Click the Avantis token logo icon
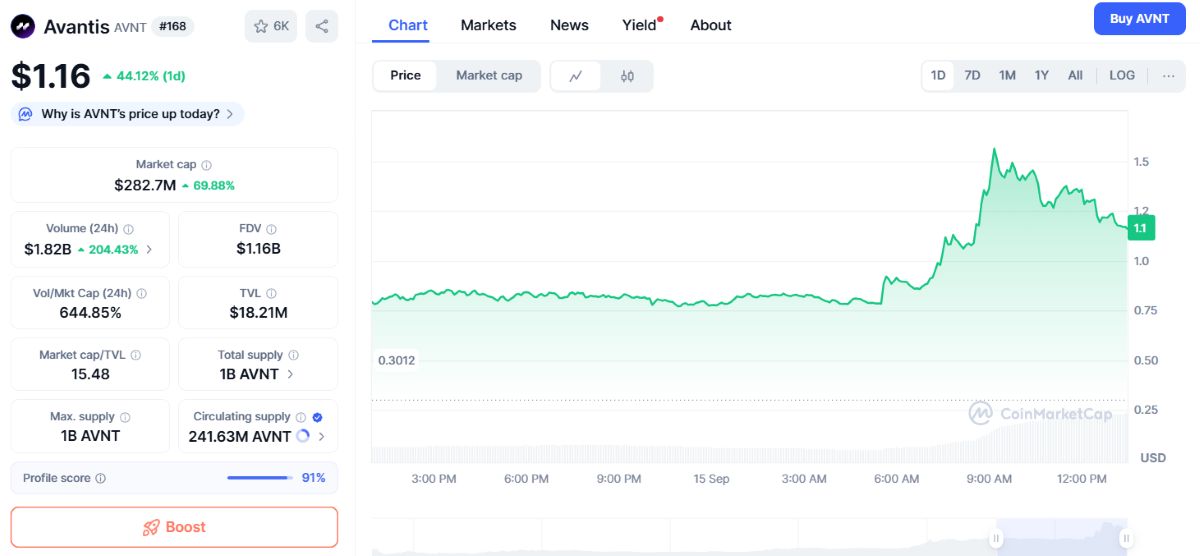The image size is (1200, 556). [23, 26]
